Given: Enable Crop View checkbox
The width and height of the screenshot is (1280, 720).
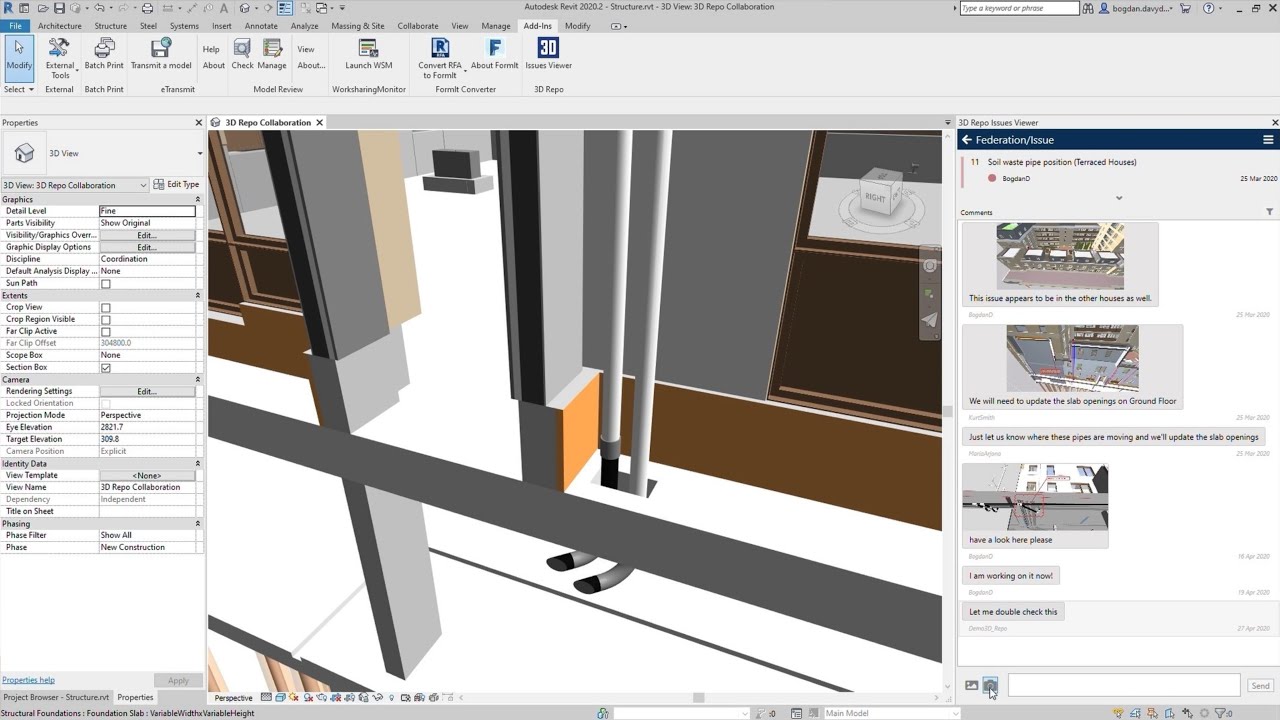Looking at the screenshot, I should point(105,307).
